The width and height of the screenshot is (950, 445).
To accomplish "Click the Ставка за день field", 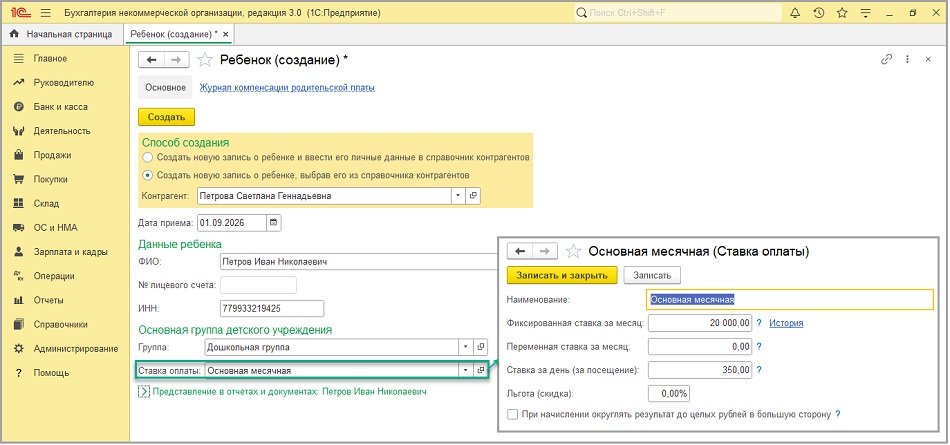I will pyautogui.click(x=700, y=369).
